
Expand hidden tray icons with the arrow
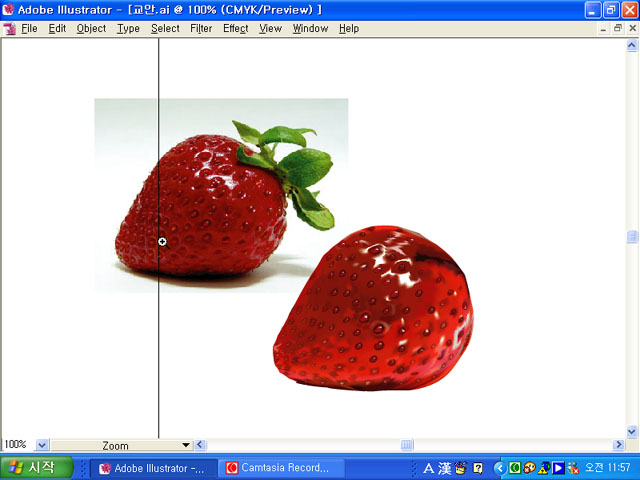[500, 468]
